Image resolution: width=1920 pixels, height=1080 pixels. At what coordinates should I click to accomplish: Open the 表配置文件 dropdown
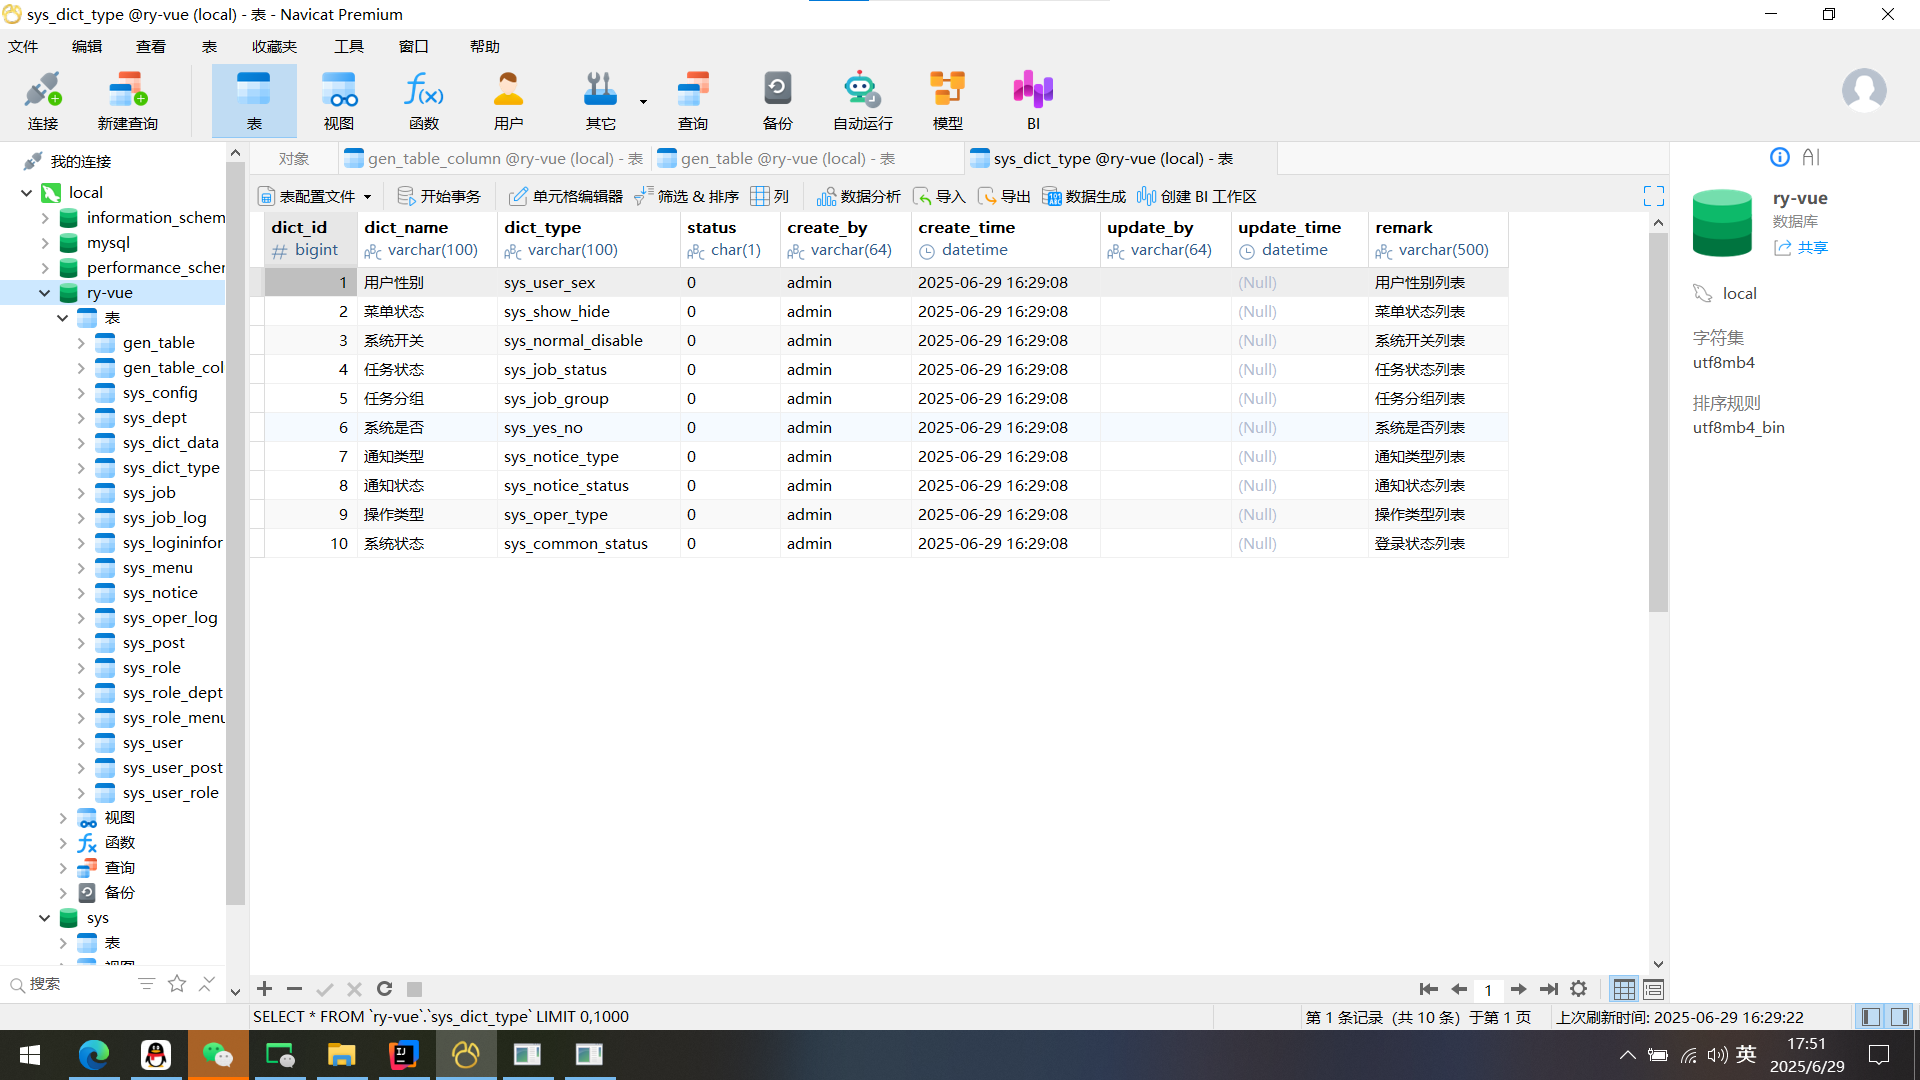click(x=315, y=196)
